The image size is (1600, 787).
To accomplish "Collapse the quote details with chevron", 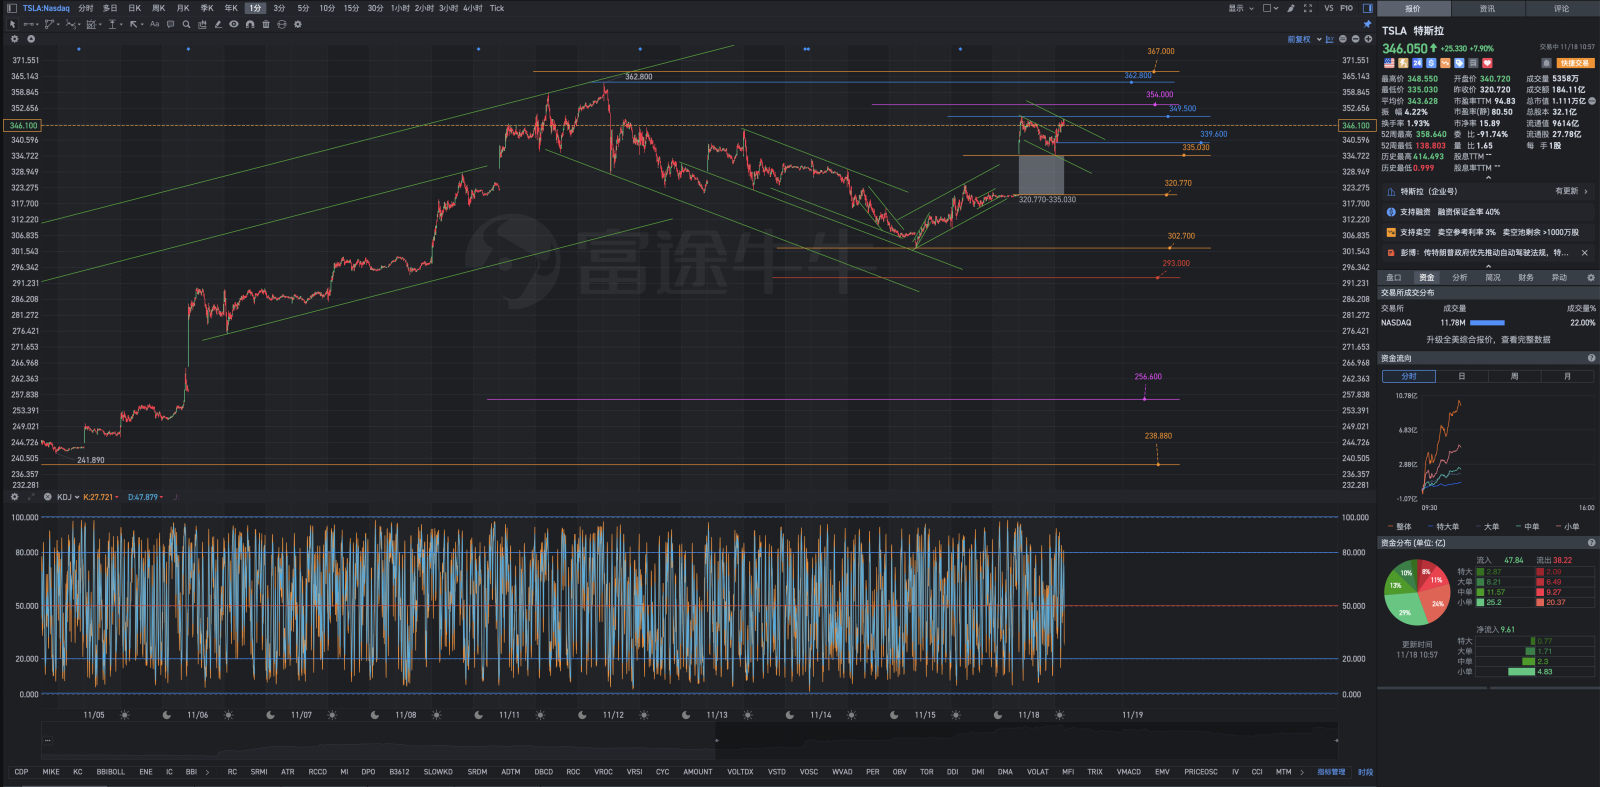I will point(1488,178).
